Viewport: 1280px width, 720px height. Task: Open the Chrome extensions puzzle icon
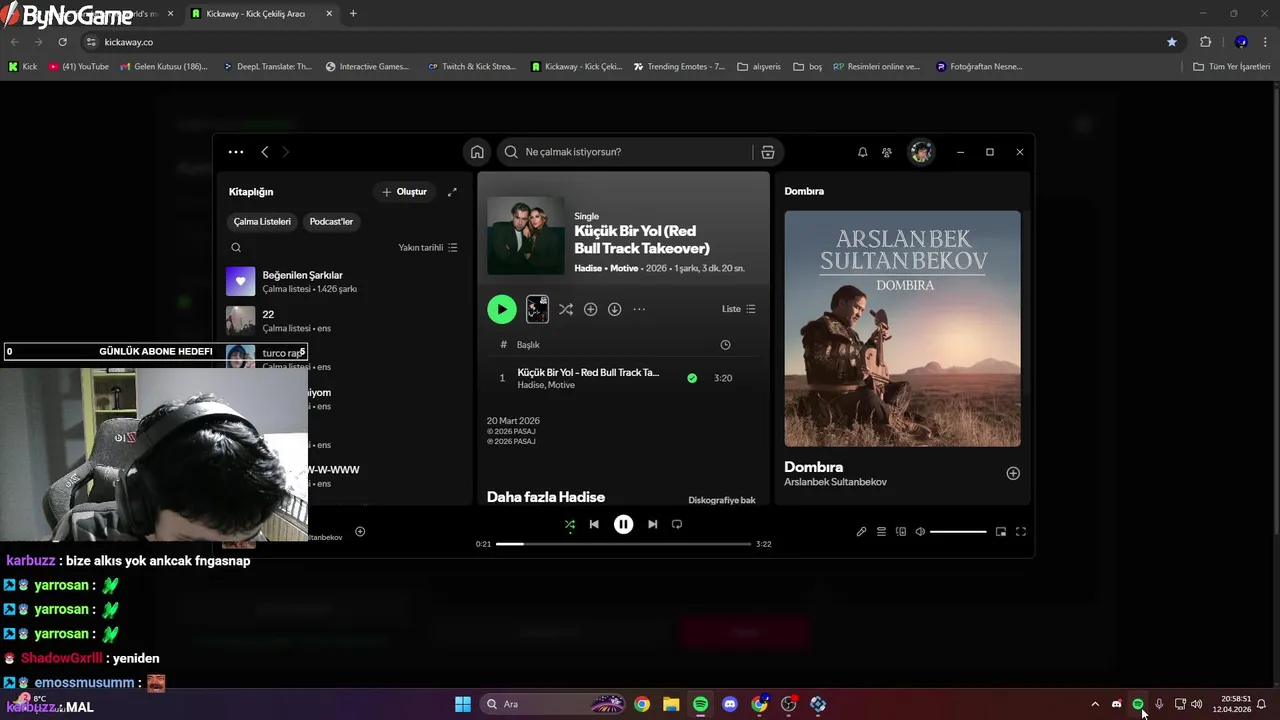(x=1205, y=42)
